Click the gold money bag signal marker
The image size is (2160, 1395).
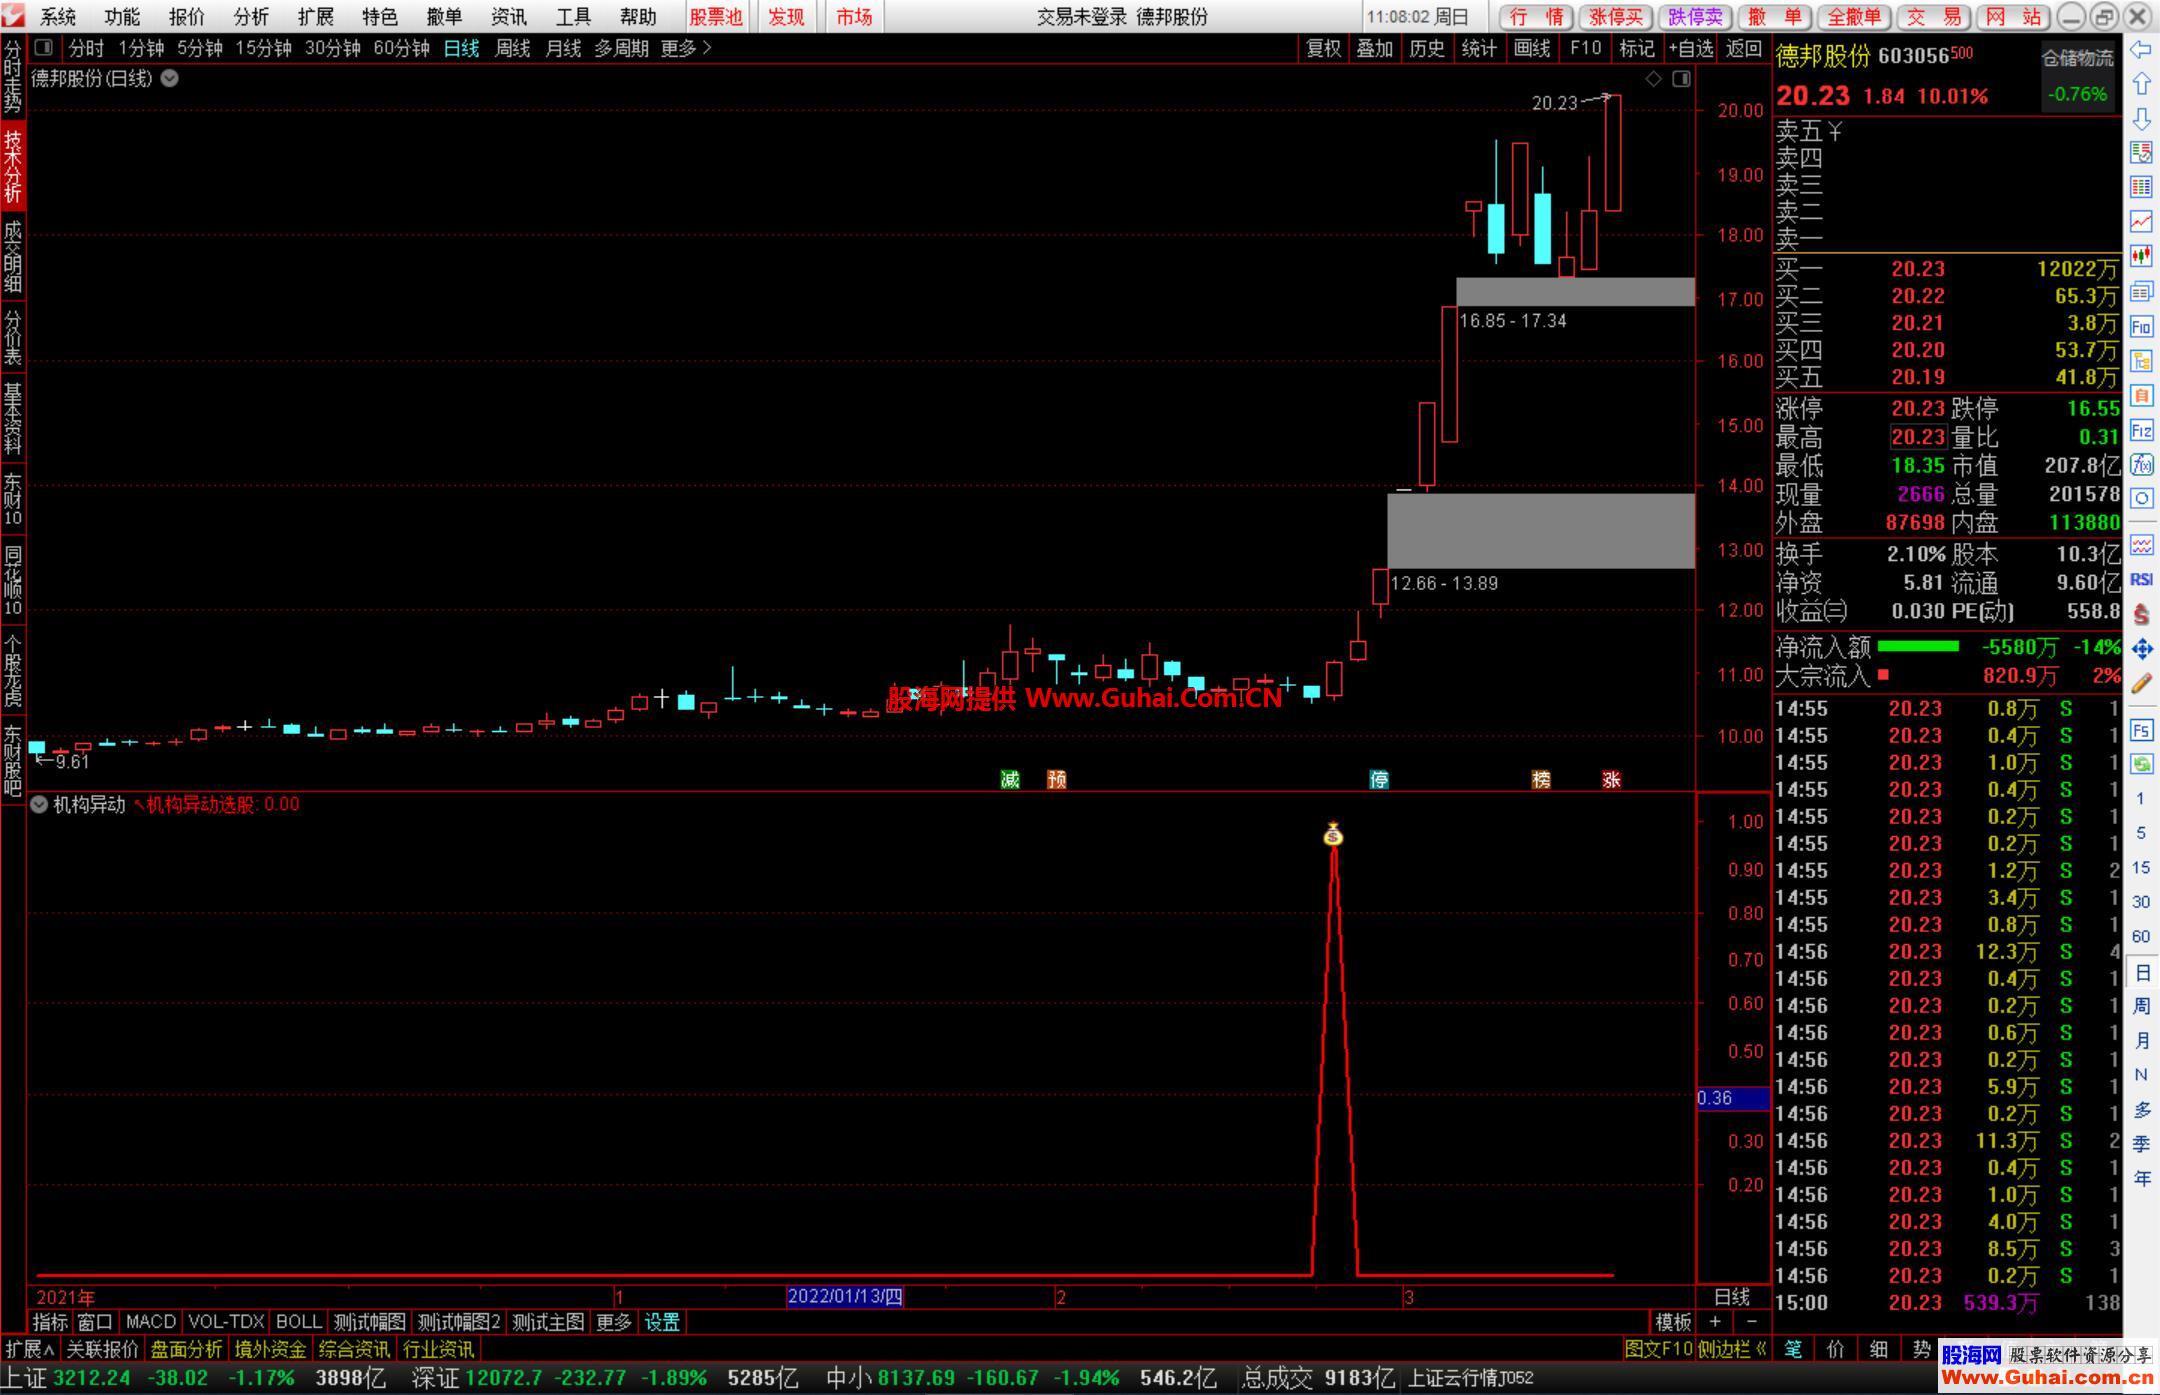pyautogui.click(x=1333, y=834)
